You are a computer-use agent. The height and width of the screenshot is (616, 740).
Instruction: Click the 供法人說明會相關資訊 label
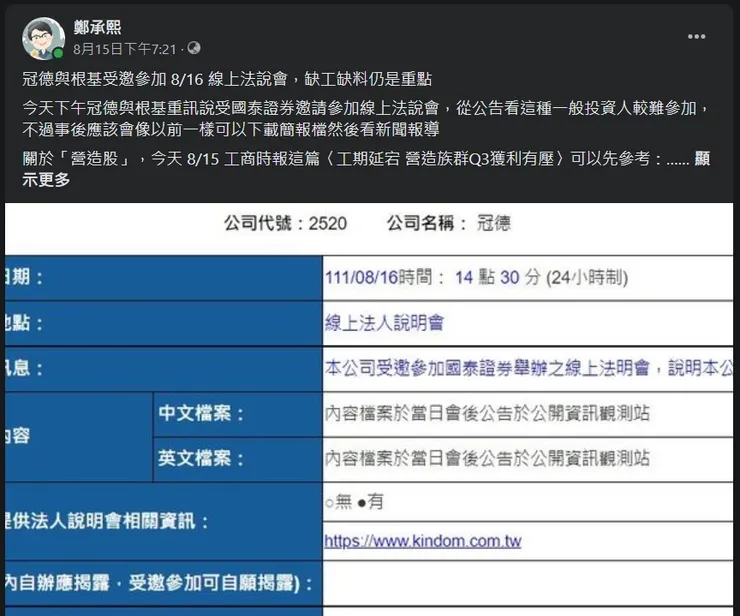click(106, 522)
